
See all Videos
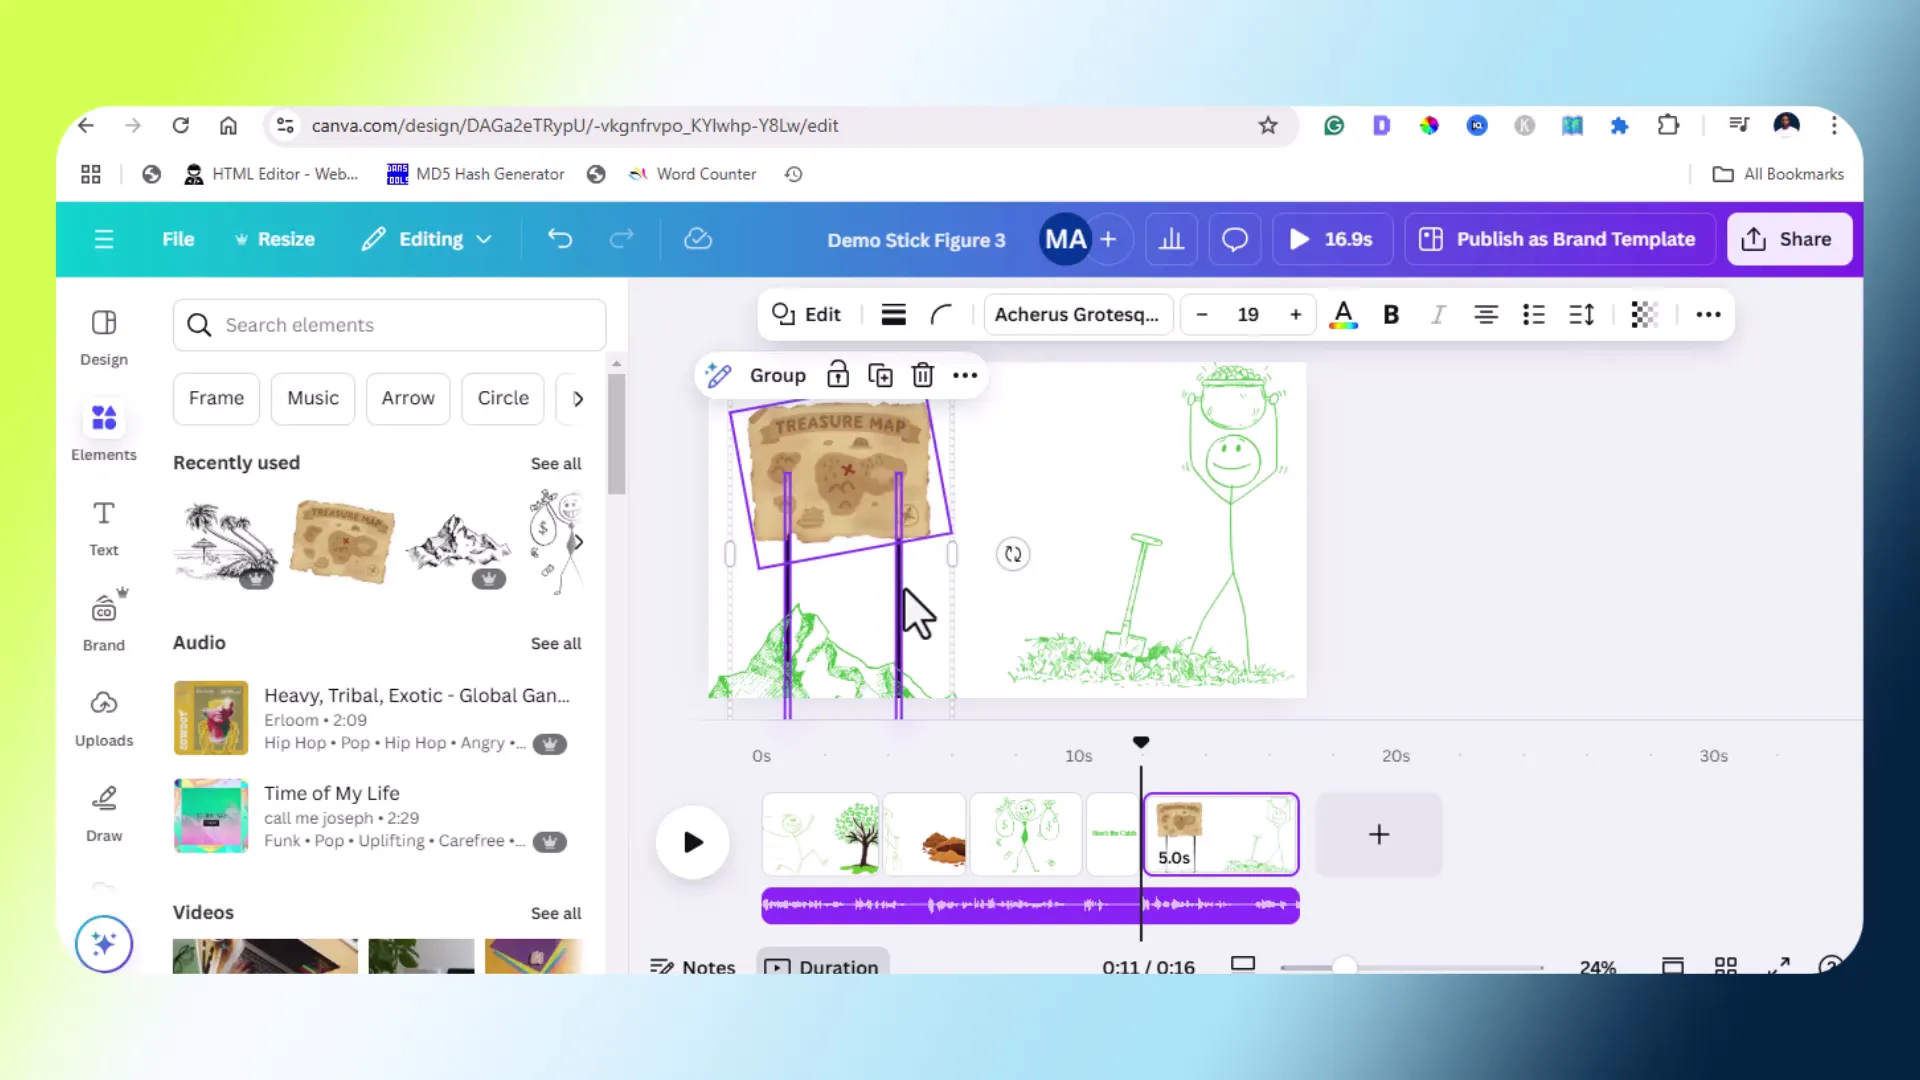(556, 914)
